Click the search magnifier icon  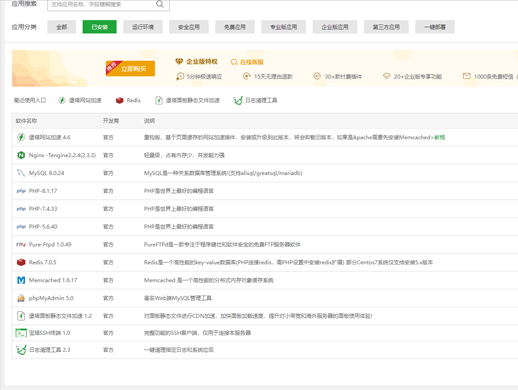(160, 4)
